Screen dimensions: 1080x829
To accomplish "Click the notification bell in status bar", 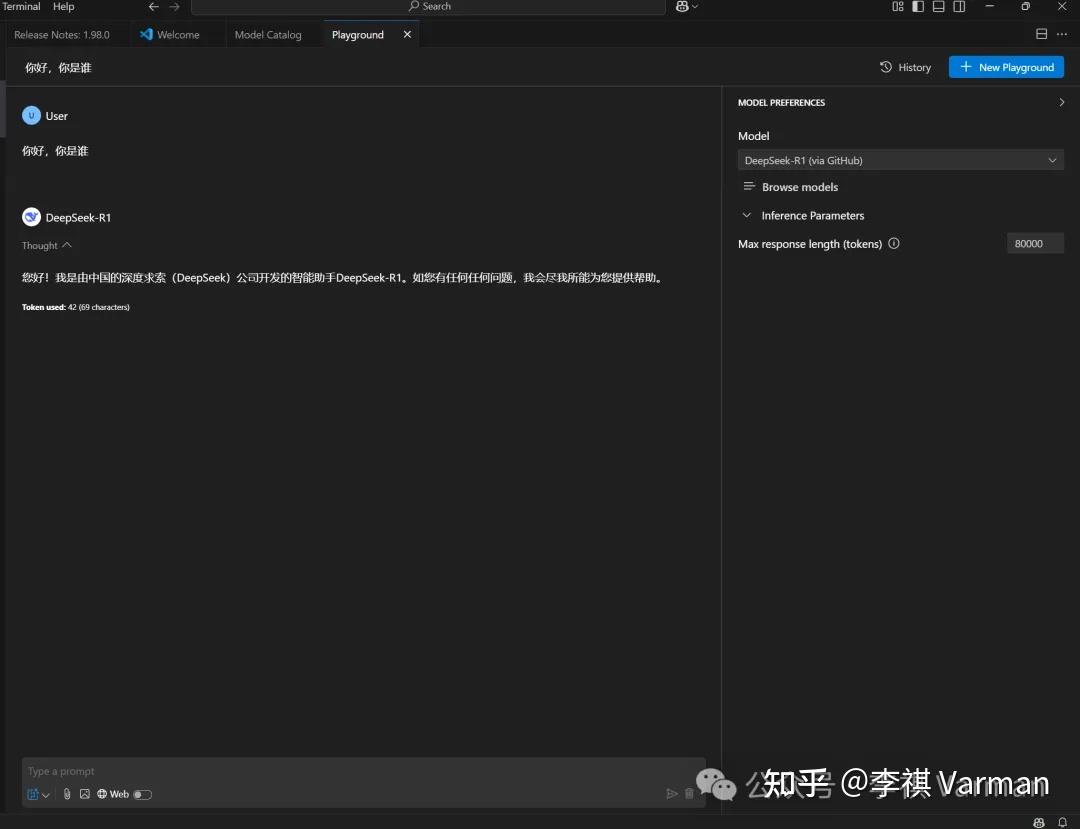I will (1062, 822).
